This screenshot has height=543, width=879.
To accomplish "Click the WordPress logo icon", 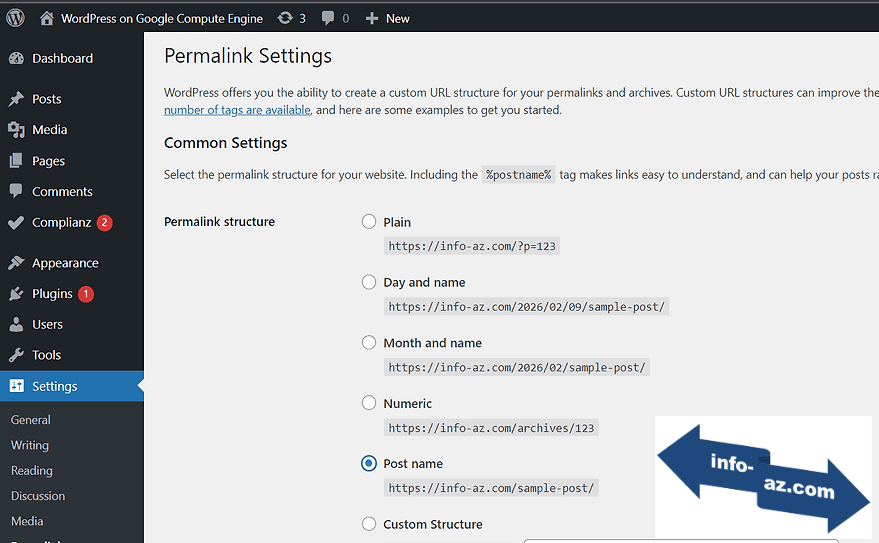I will tap(15, 18).
